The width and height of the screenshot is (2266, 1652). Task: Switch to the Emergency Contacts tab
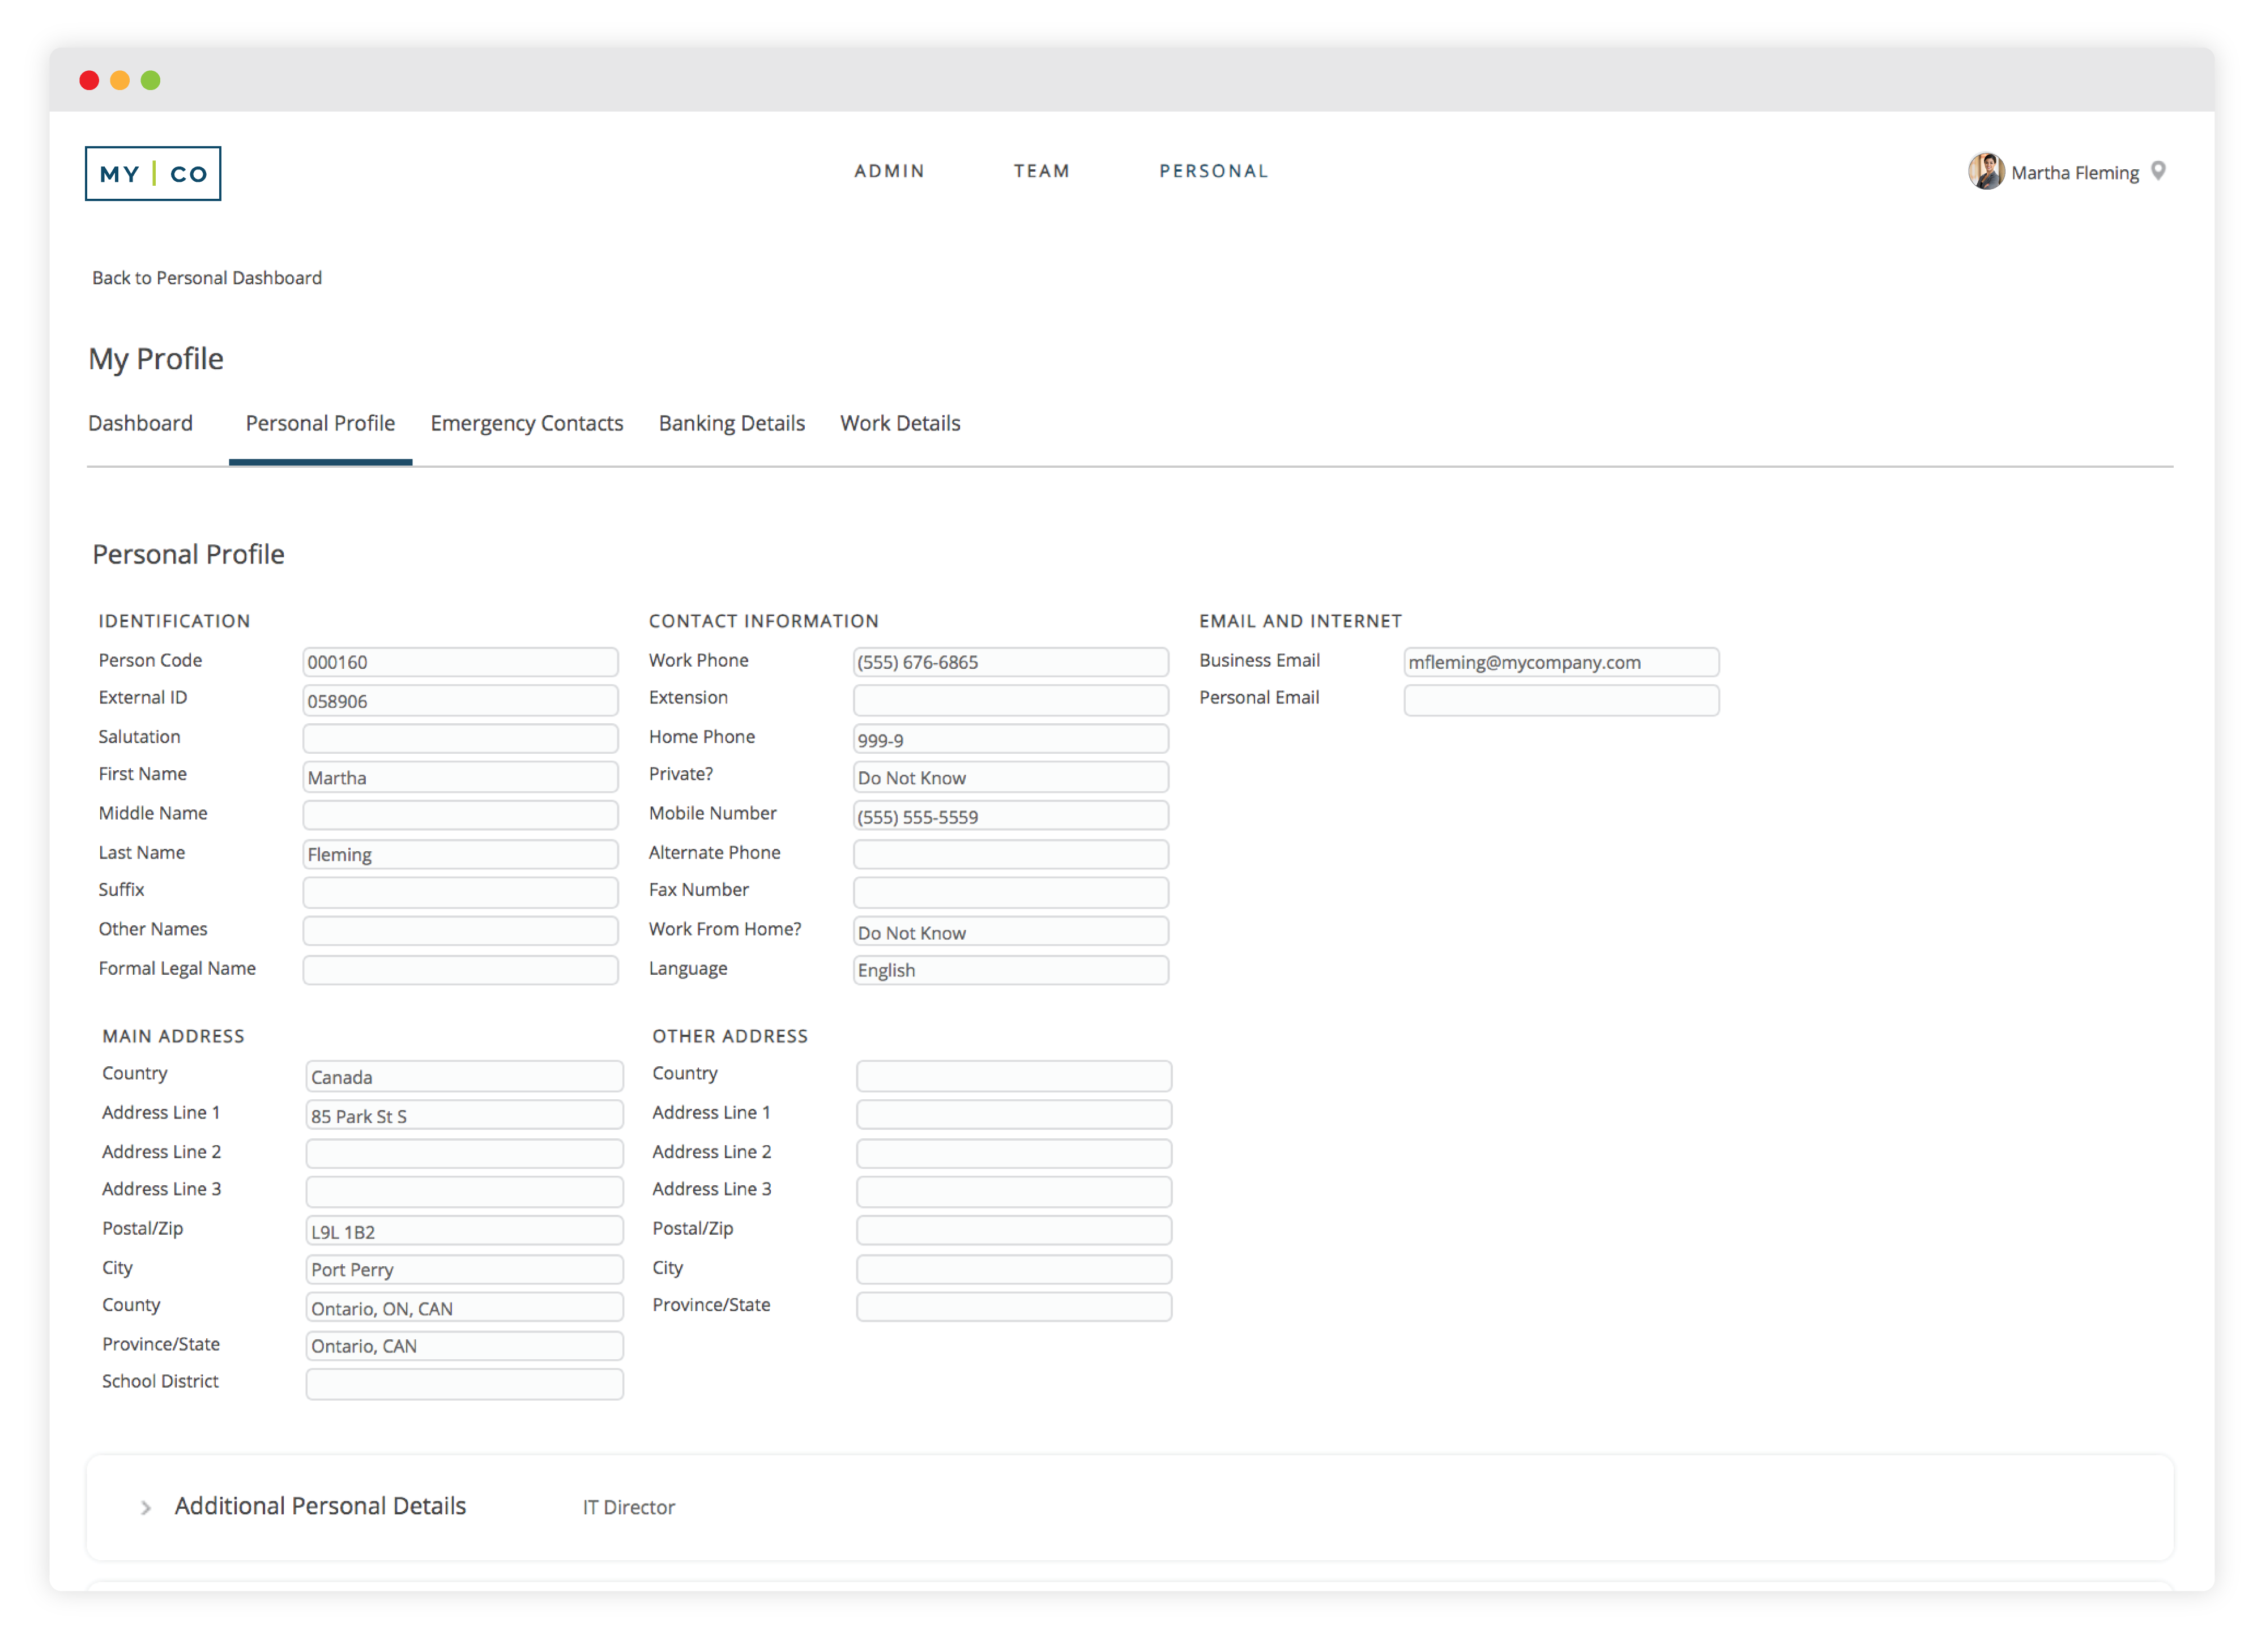(x=526, y=423)
